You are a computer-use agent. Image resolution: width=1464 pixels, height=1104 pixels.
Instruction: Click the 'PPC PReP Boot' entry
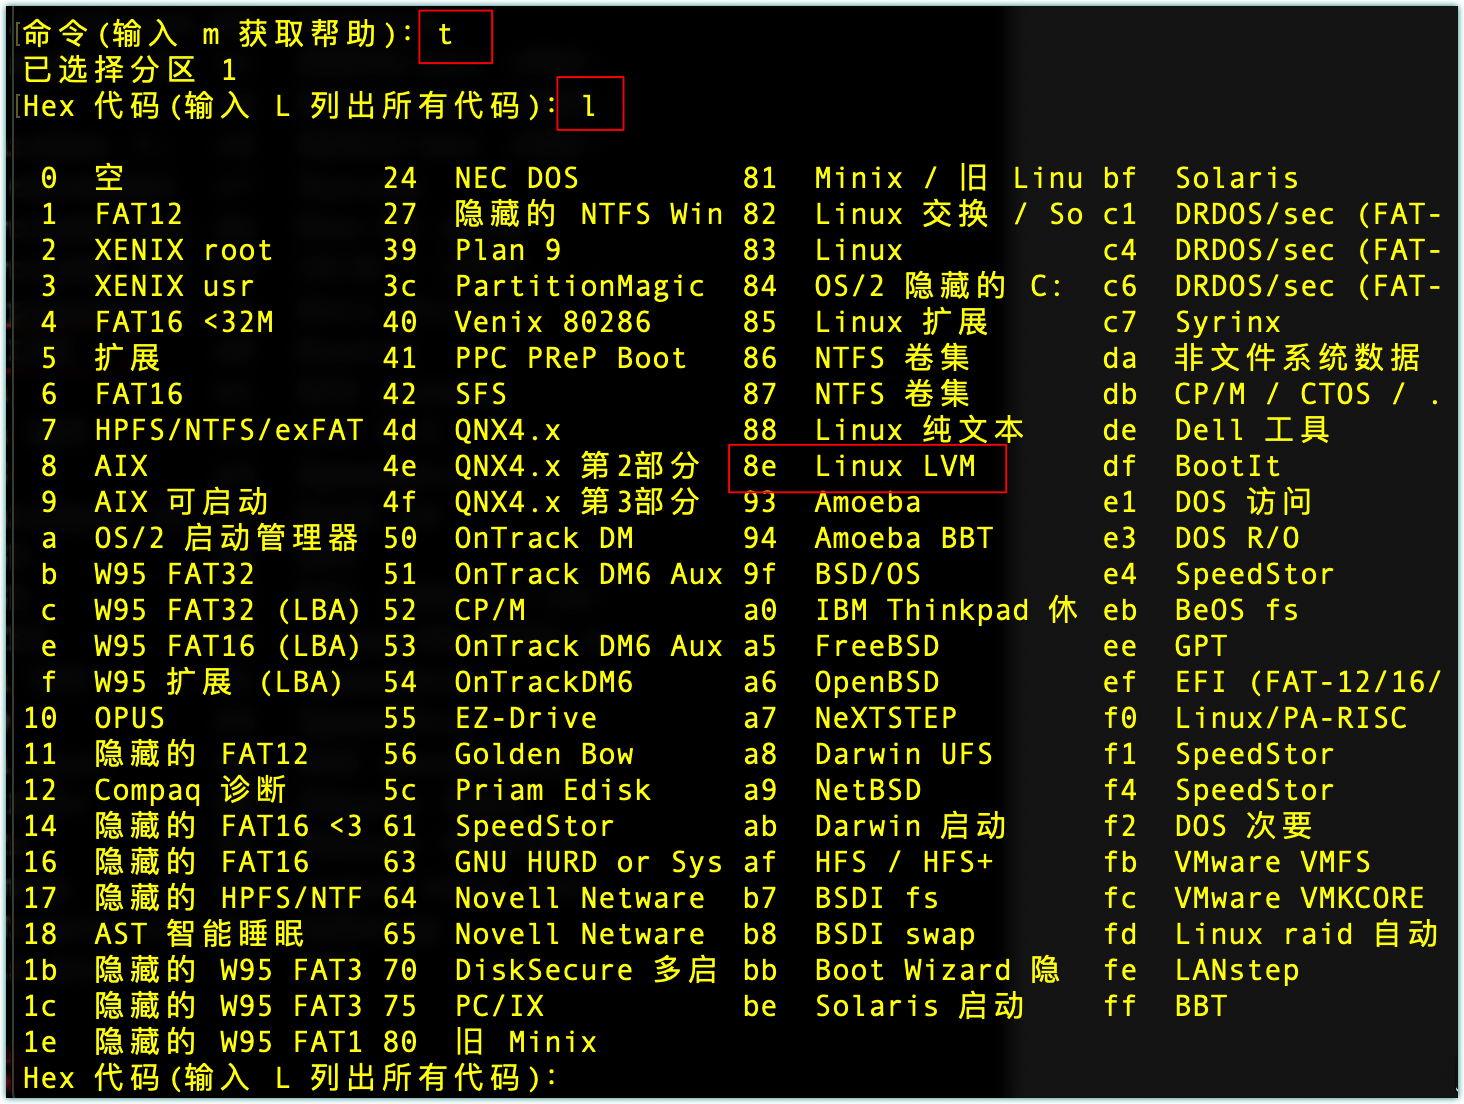coord(571,358)
